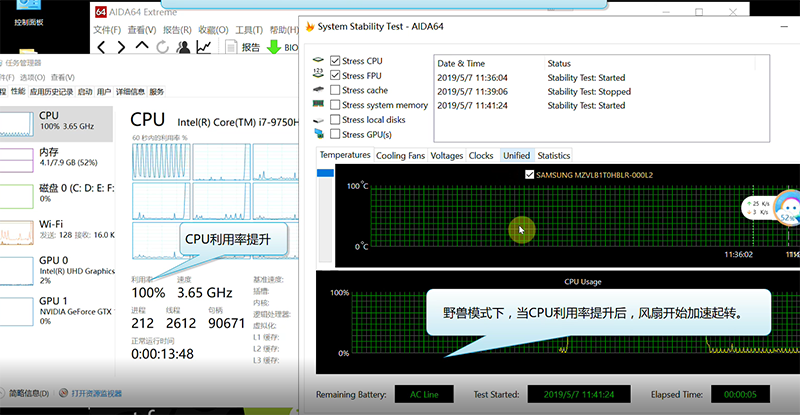The image size is (800, 415).
Task: Open the 工具(T) menu in AIDA64
Action: click(x=249, y=30)
